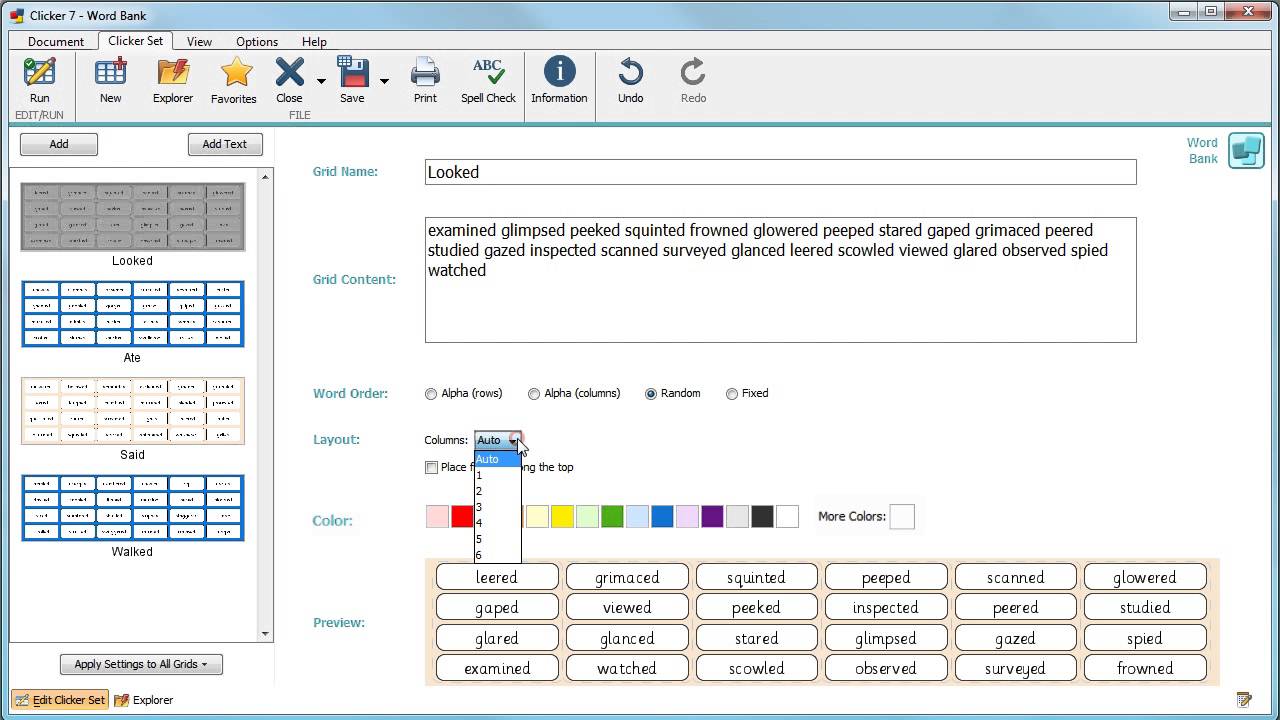This screenshot has width=1280, height=720.
Task: Click the squinted preview cell
Action: pyautogui.click(x=756, y=577)
